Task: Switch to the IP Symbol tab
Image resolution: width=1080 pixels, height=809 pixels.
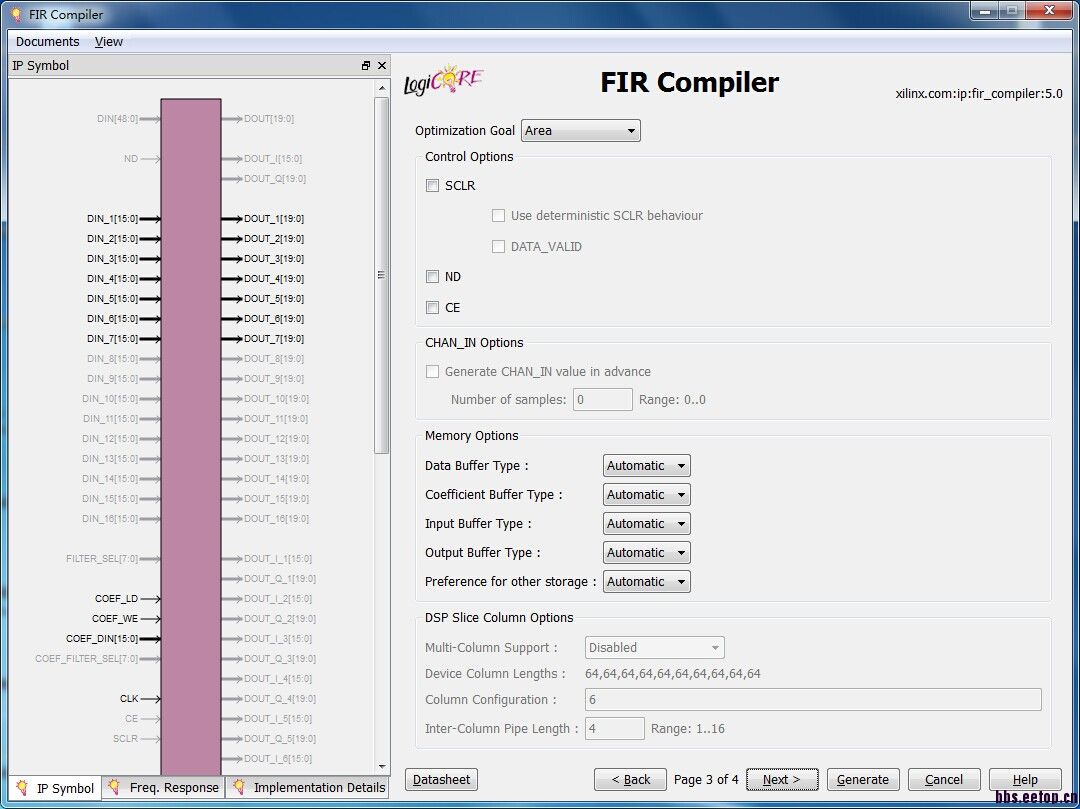Action: (56, 788)
